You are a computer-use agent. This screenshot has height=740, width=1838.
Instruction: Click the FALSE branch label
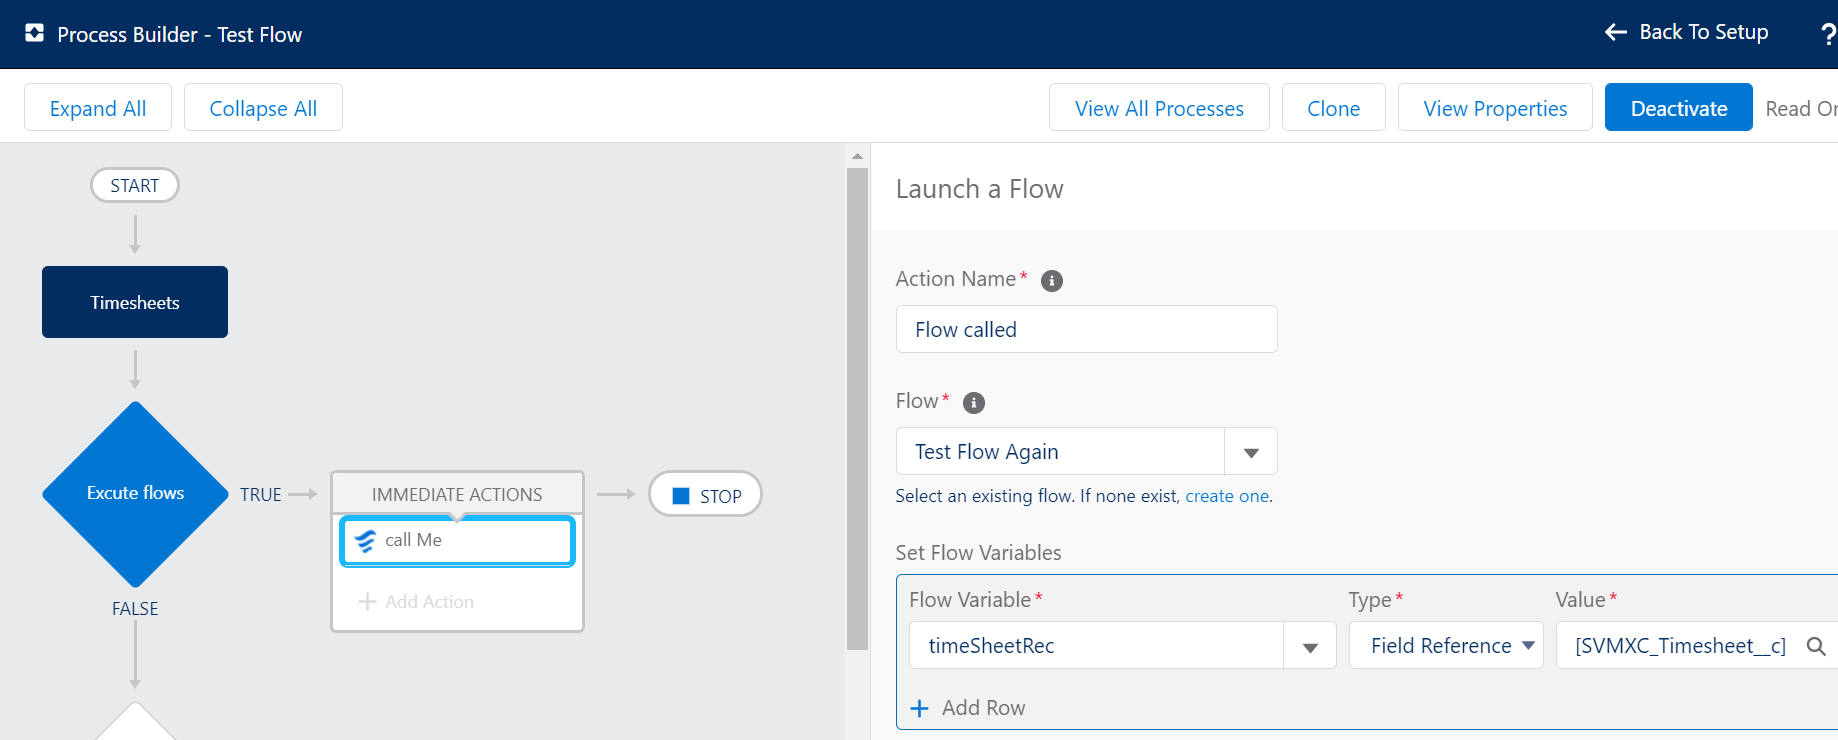pos(135,609)
